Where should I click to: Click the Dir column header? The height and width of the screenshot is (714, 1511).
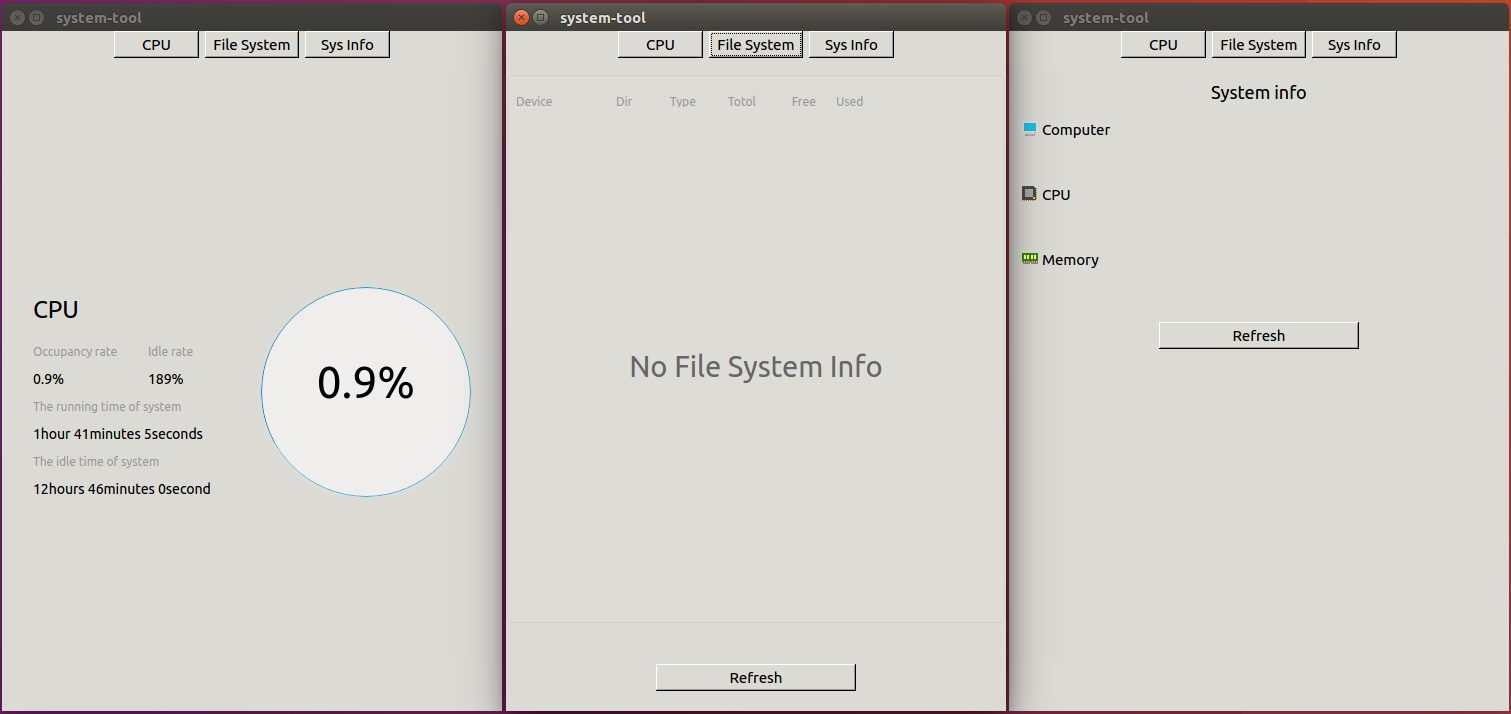pos(623,101)
